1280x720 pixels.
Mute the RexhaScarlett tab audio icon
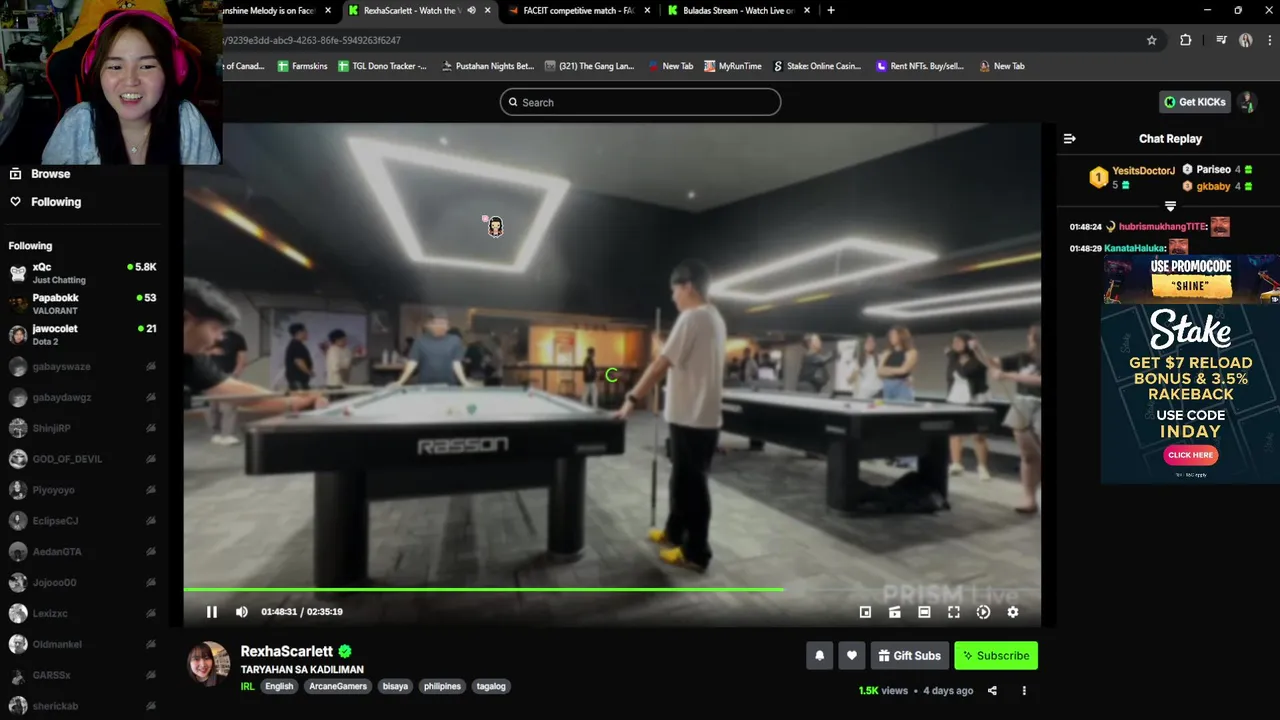coord(471,10)
